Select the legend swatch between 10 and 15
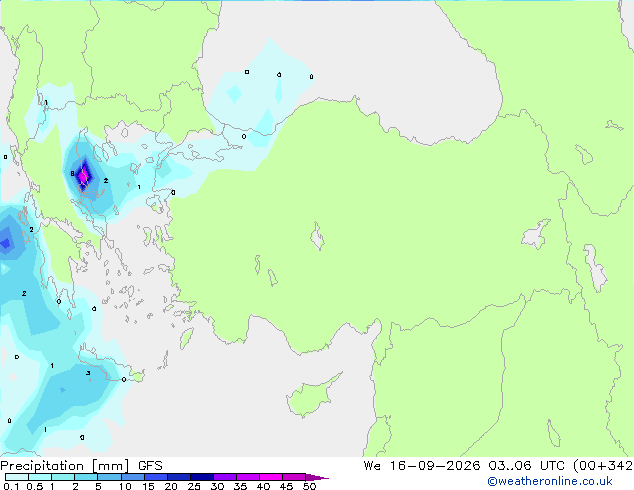This screenshot has width=634, height=490. point(133,477)
